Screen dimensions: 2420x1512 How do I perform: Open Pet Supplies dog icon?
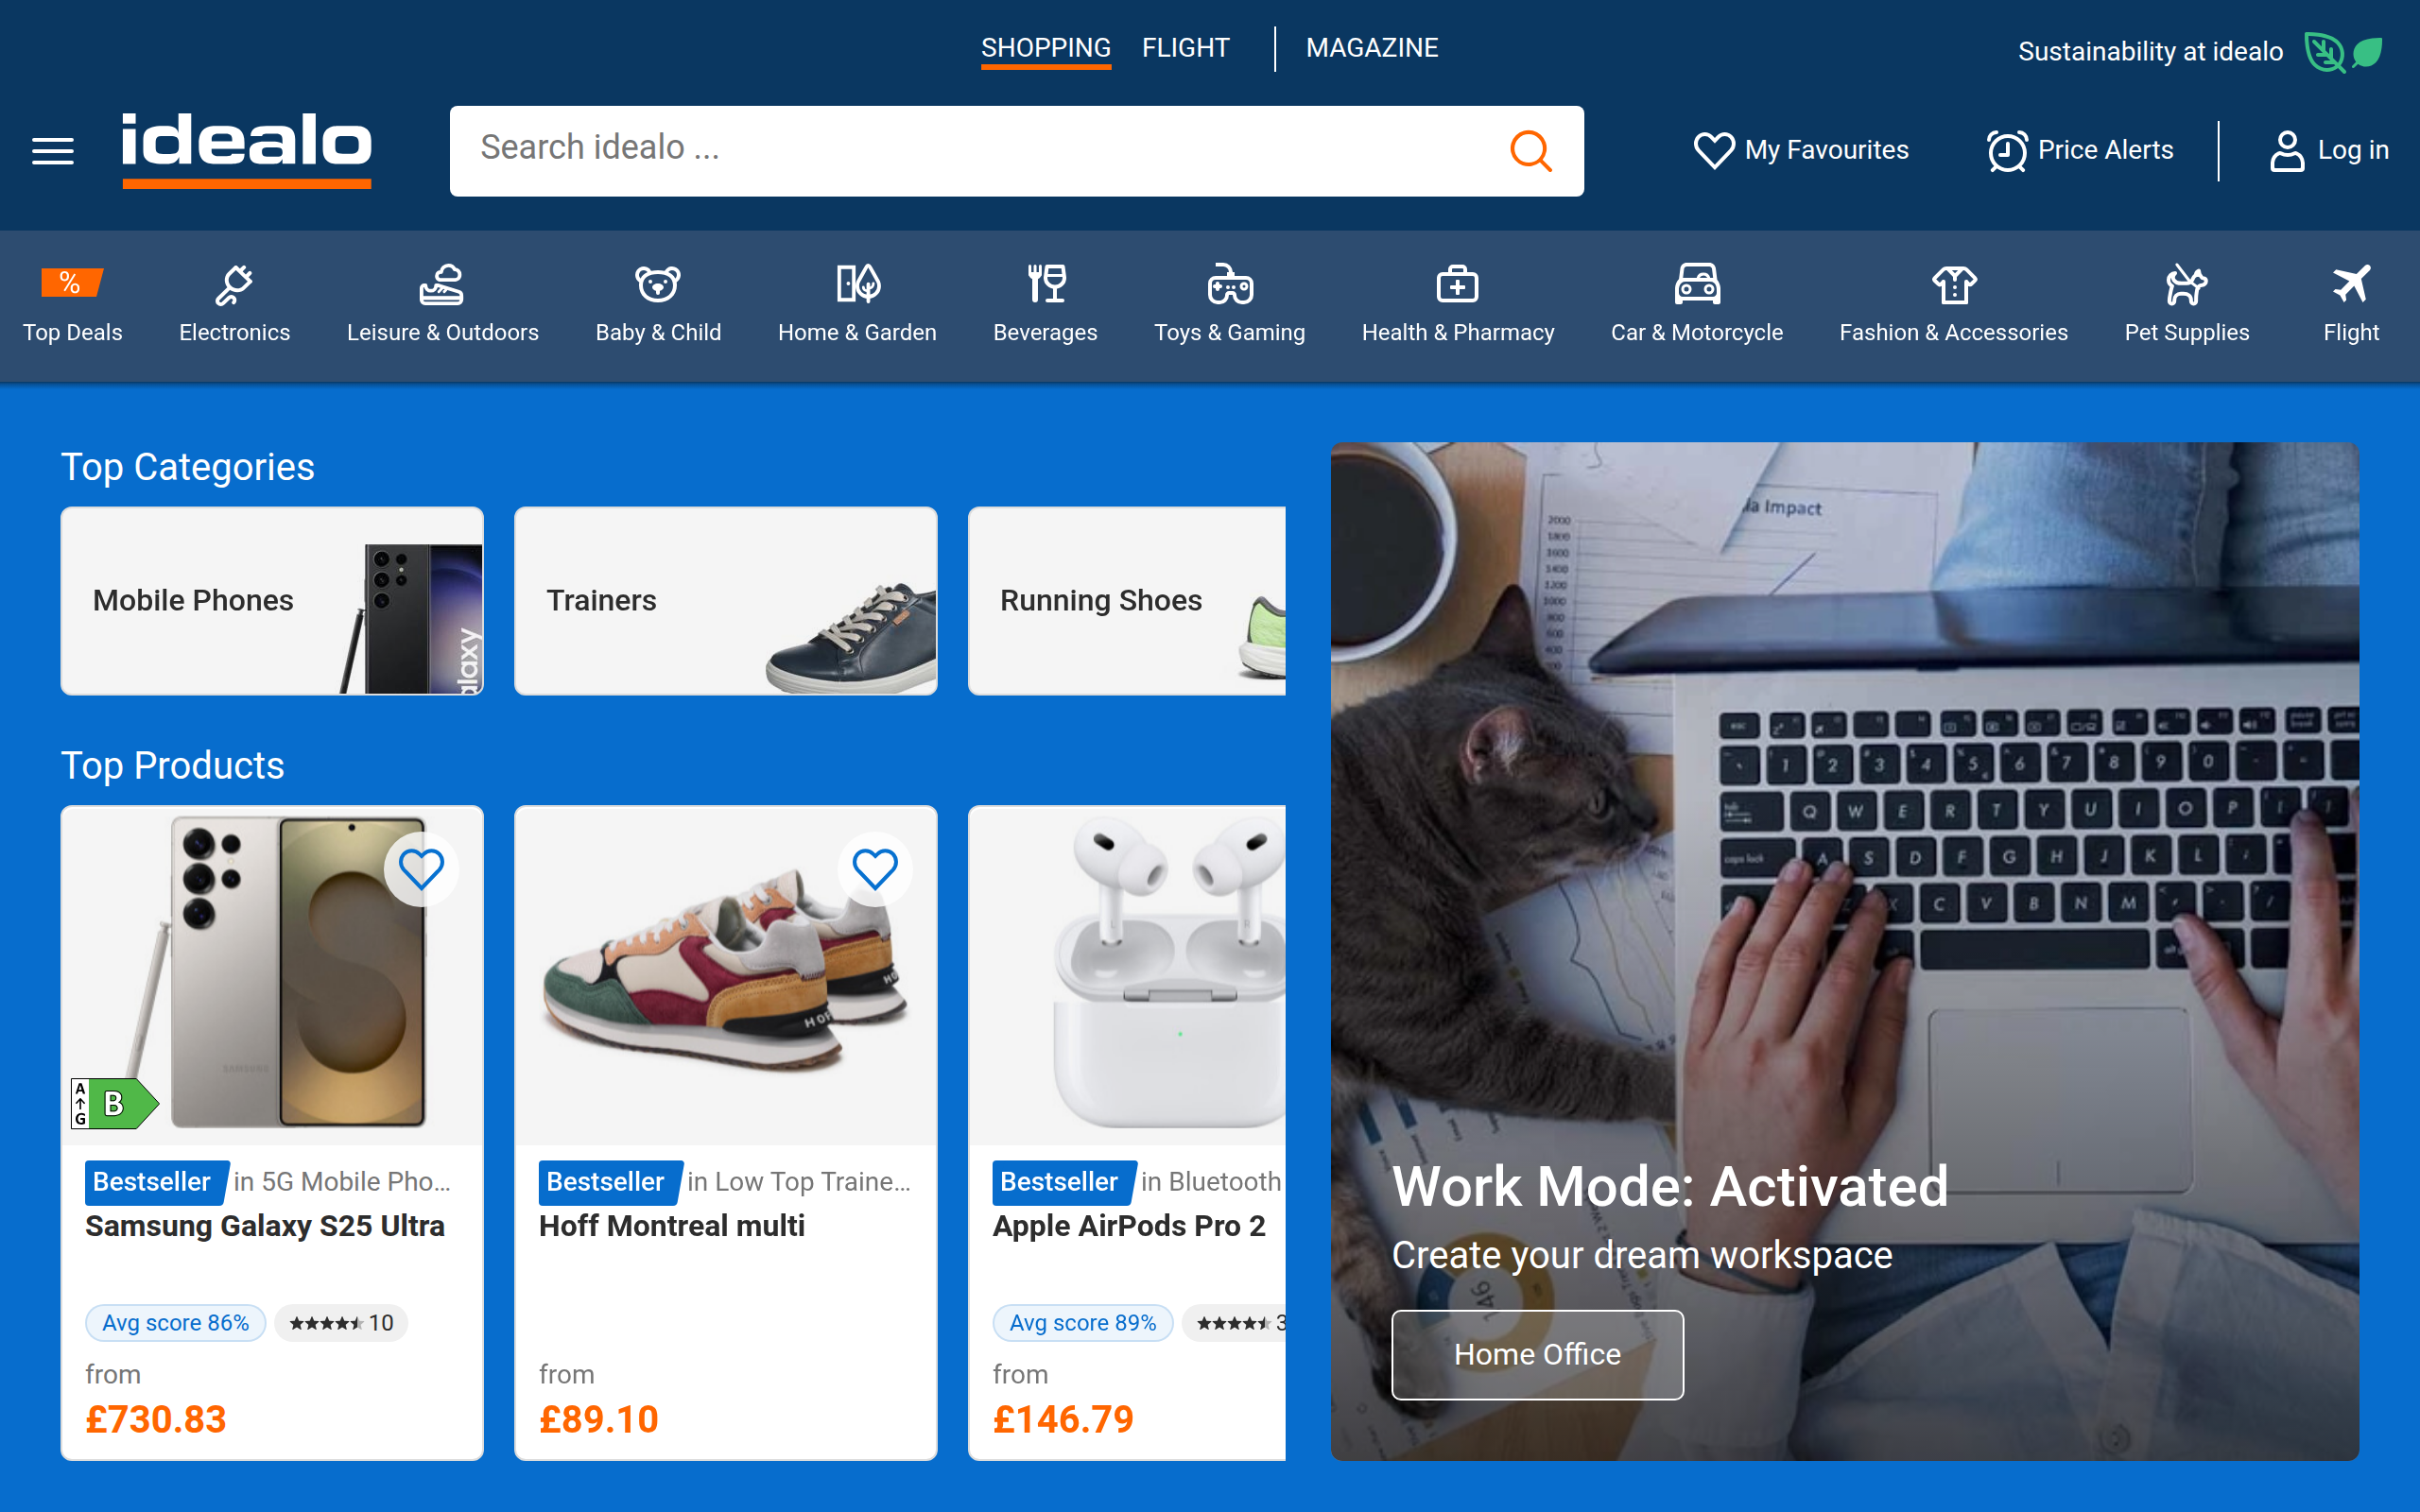(2186, 285)
